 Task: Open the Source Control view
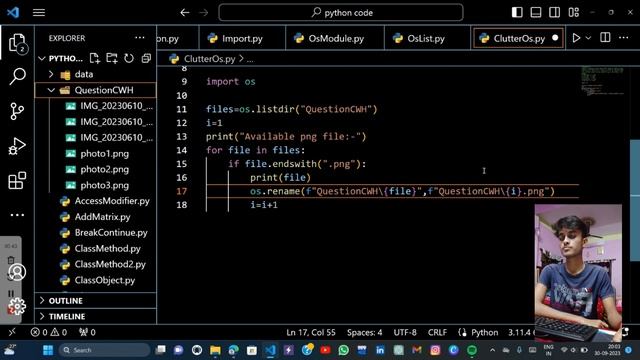click(17, 111)
